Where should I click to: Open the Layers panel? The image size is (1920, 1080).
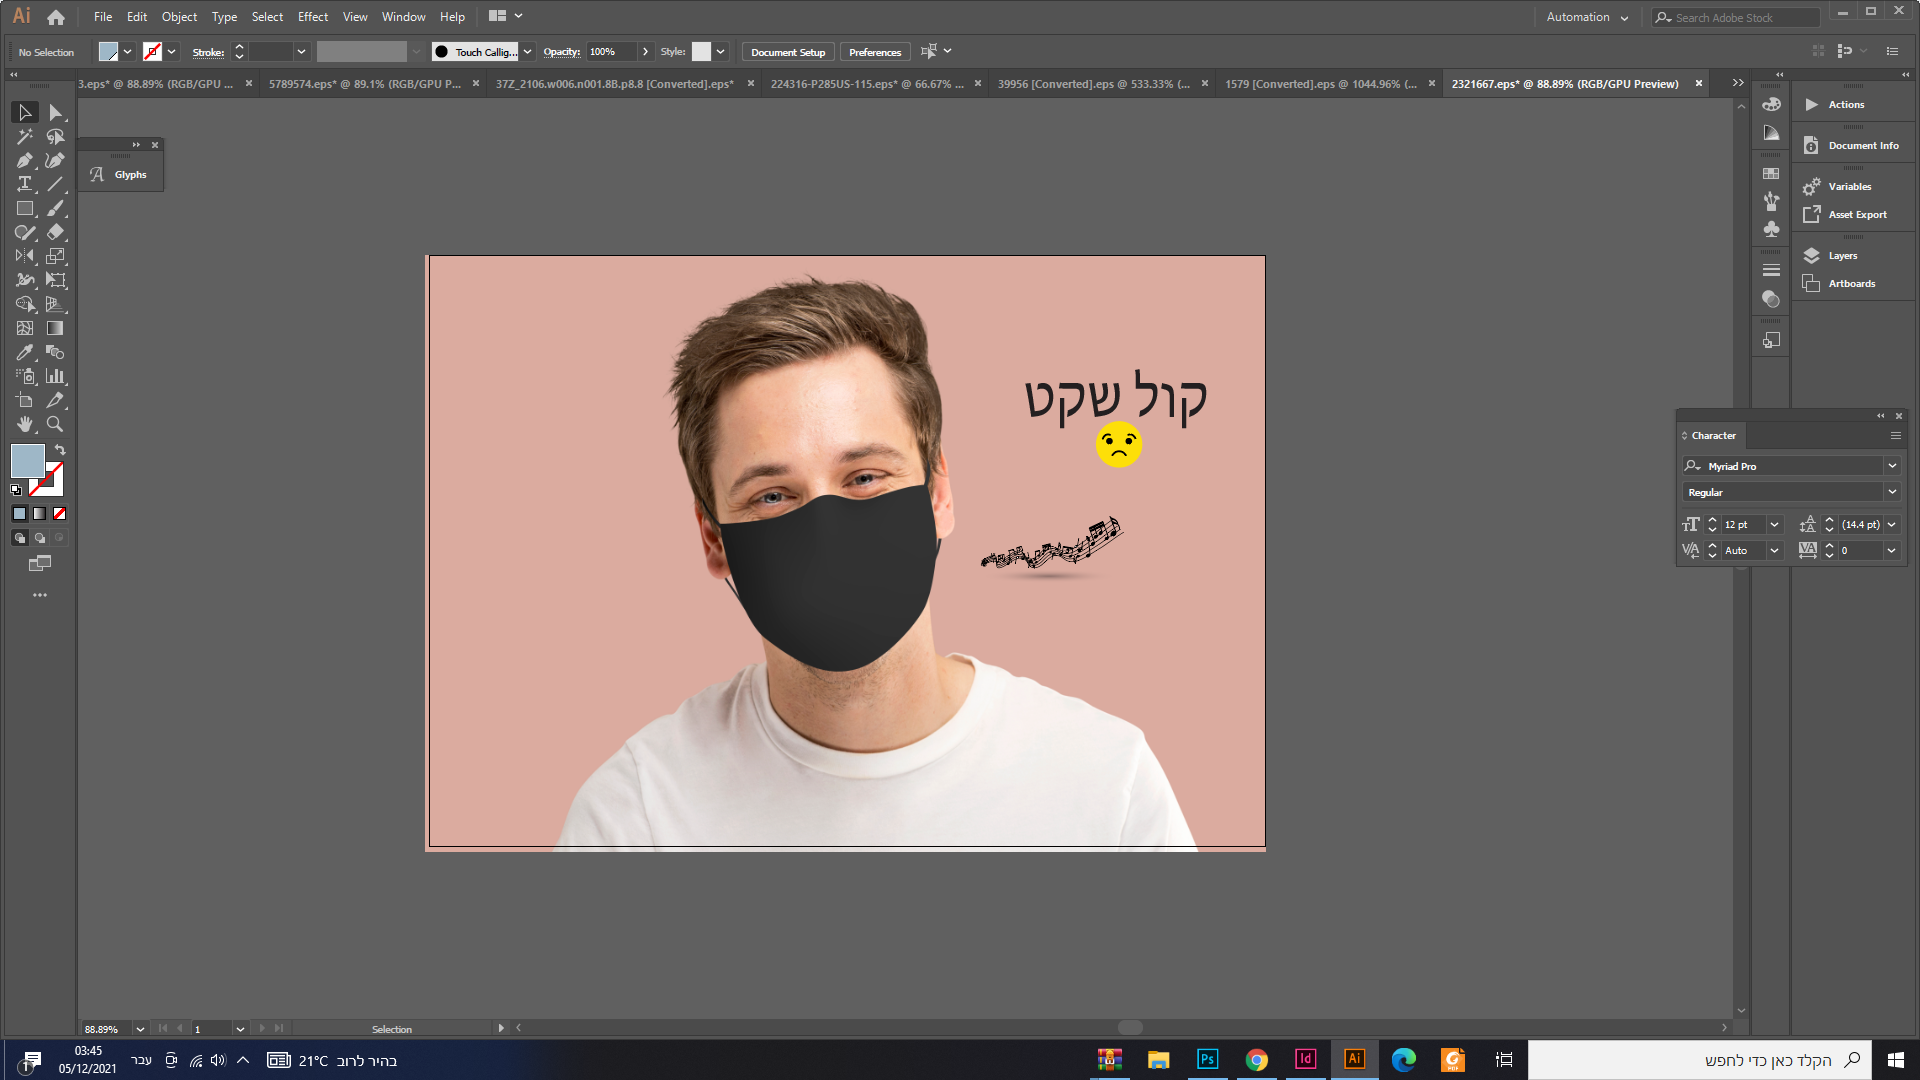1842,256
